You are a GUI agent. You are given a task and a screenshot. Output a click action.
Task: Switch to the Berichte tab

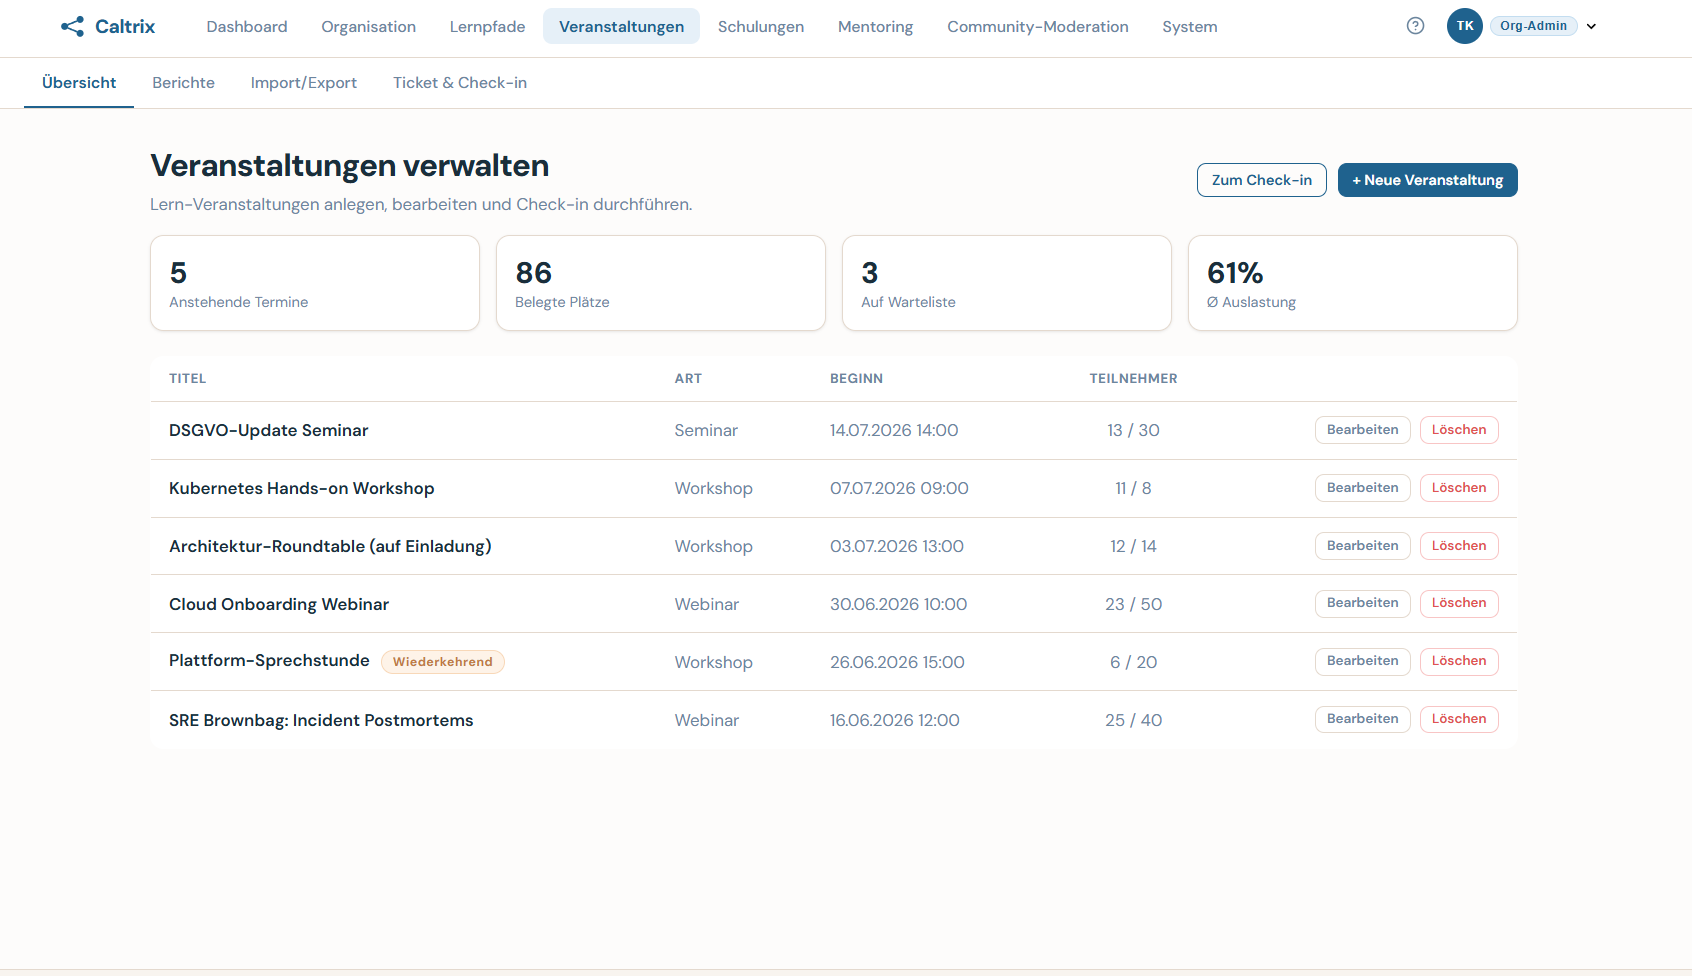(183, 83)
